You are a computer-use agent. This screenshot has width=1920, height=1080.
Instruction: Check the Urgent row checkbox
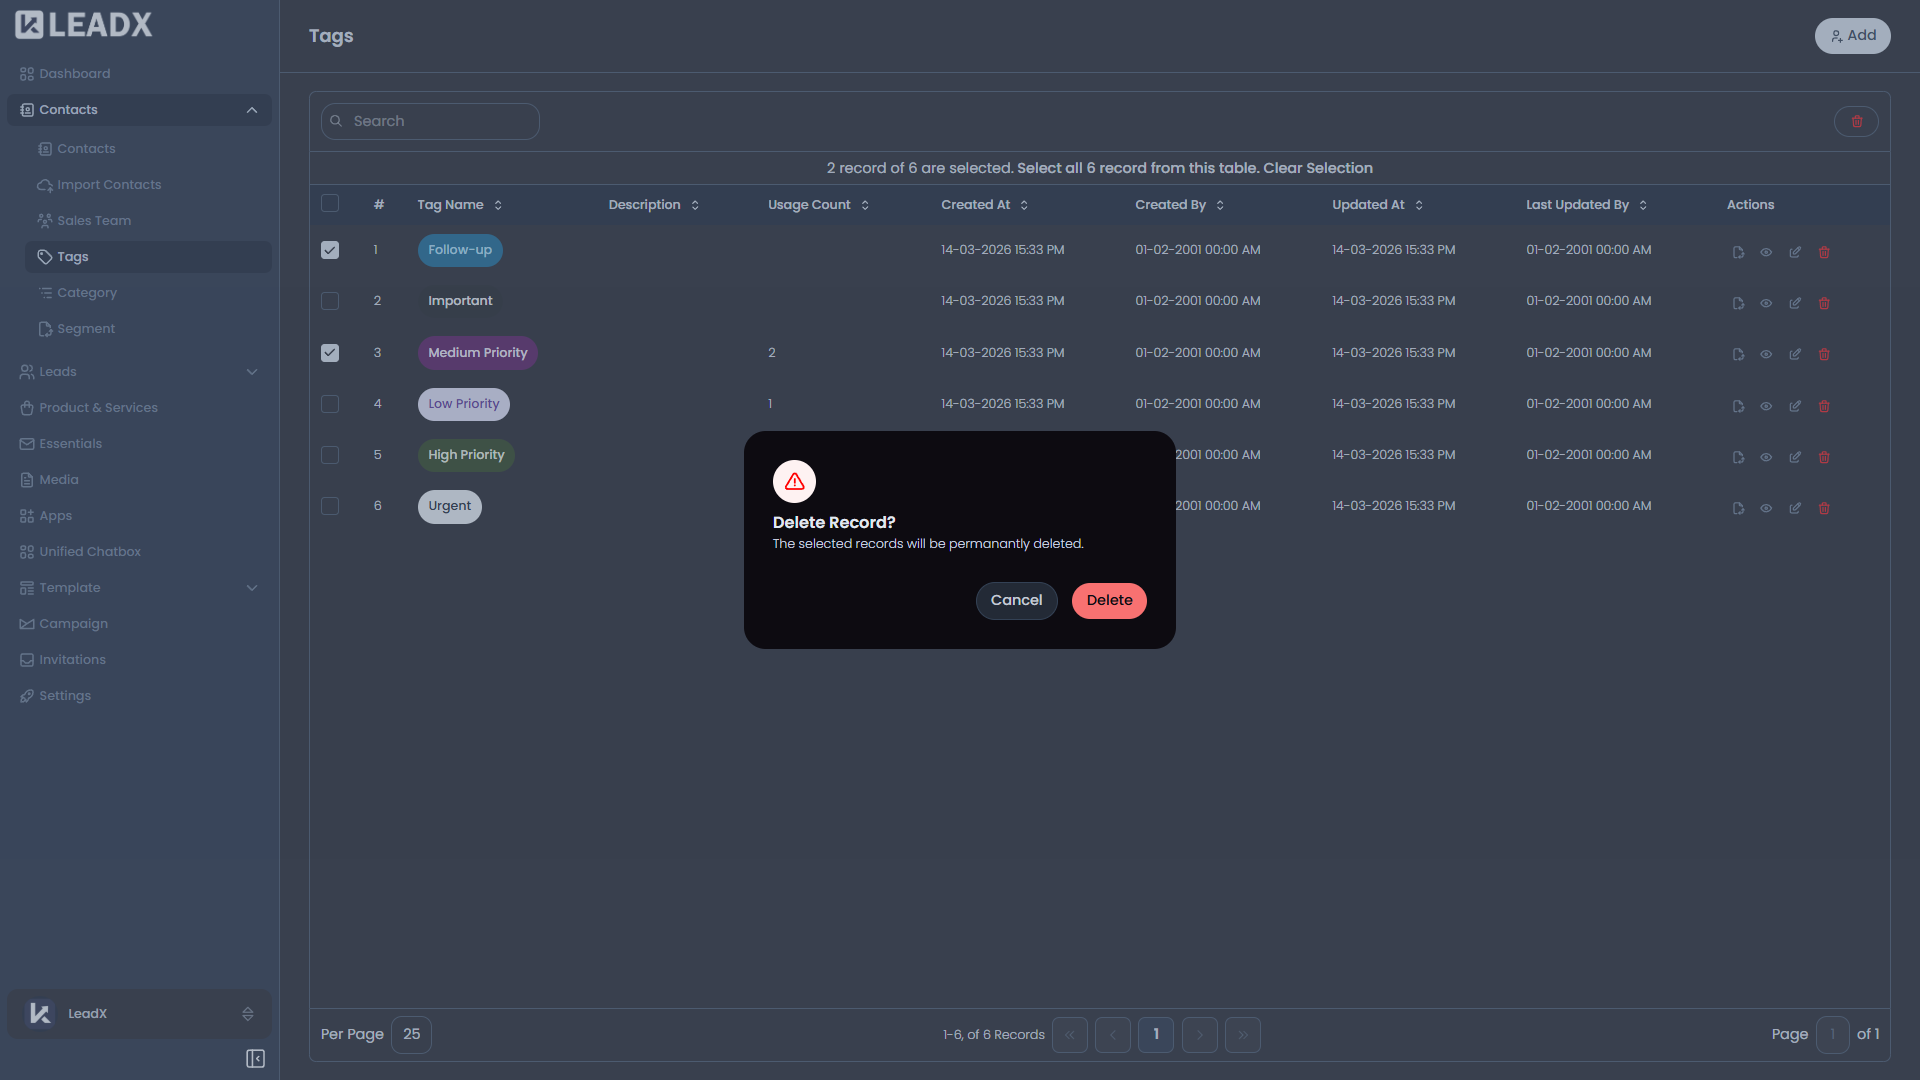(x=330, y=506)
